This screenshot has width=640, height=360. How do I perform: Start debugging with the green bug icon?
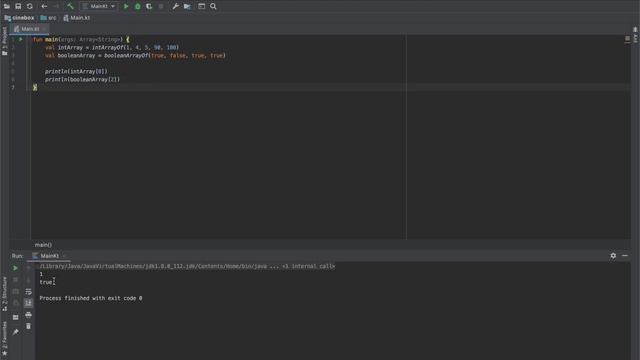coord(138,6)
